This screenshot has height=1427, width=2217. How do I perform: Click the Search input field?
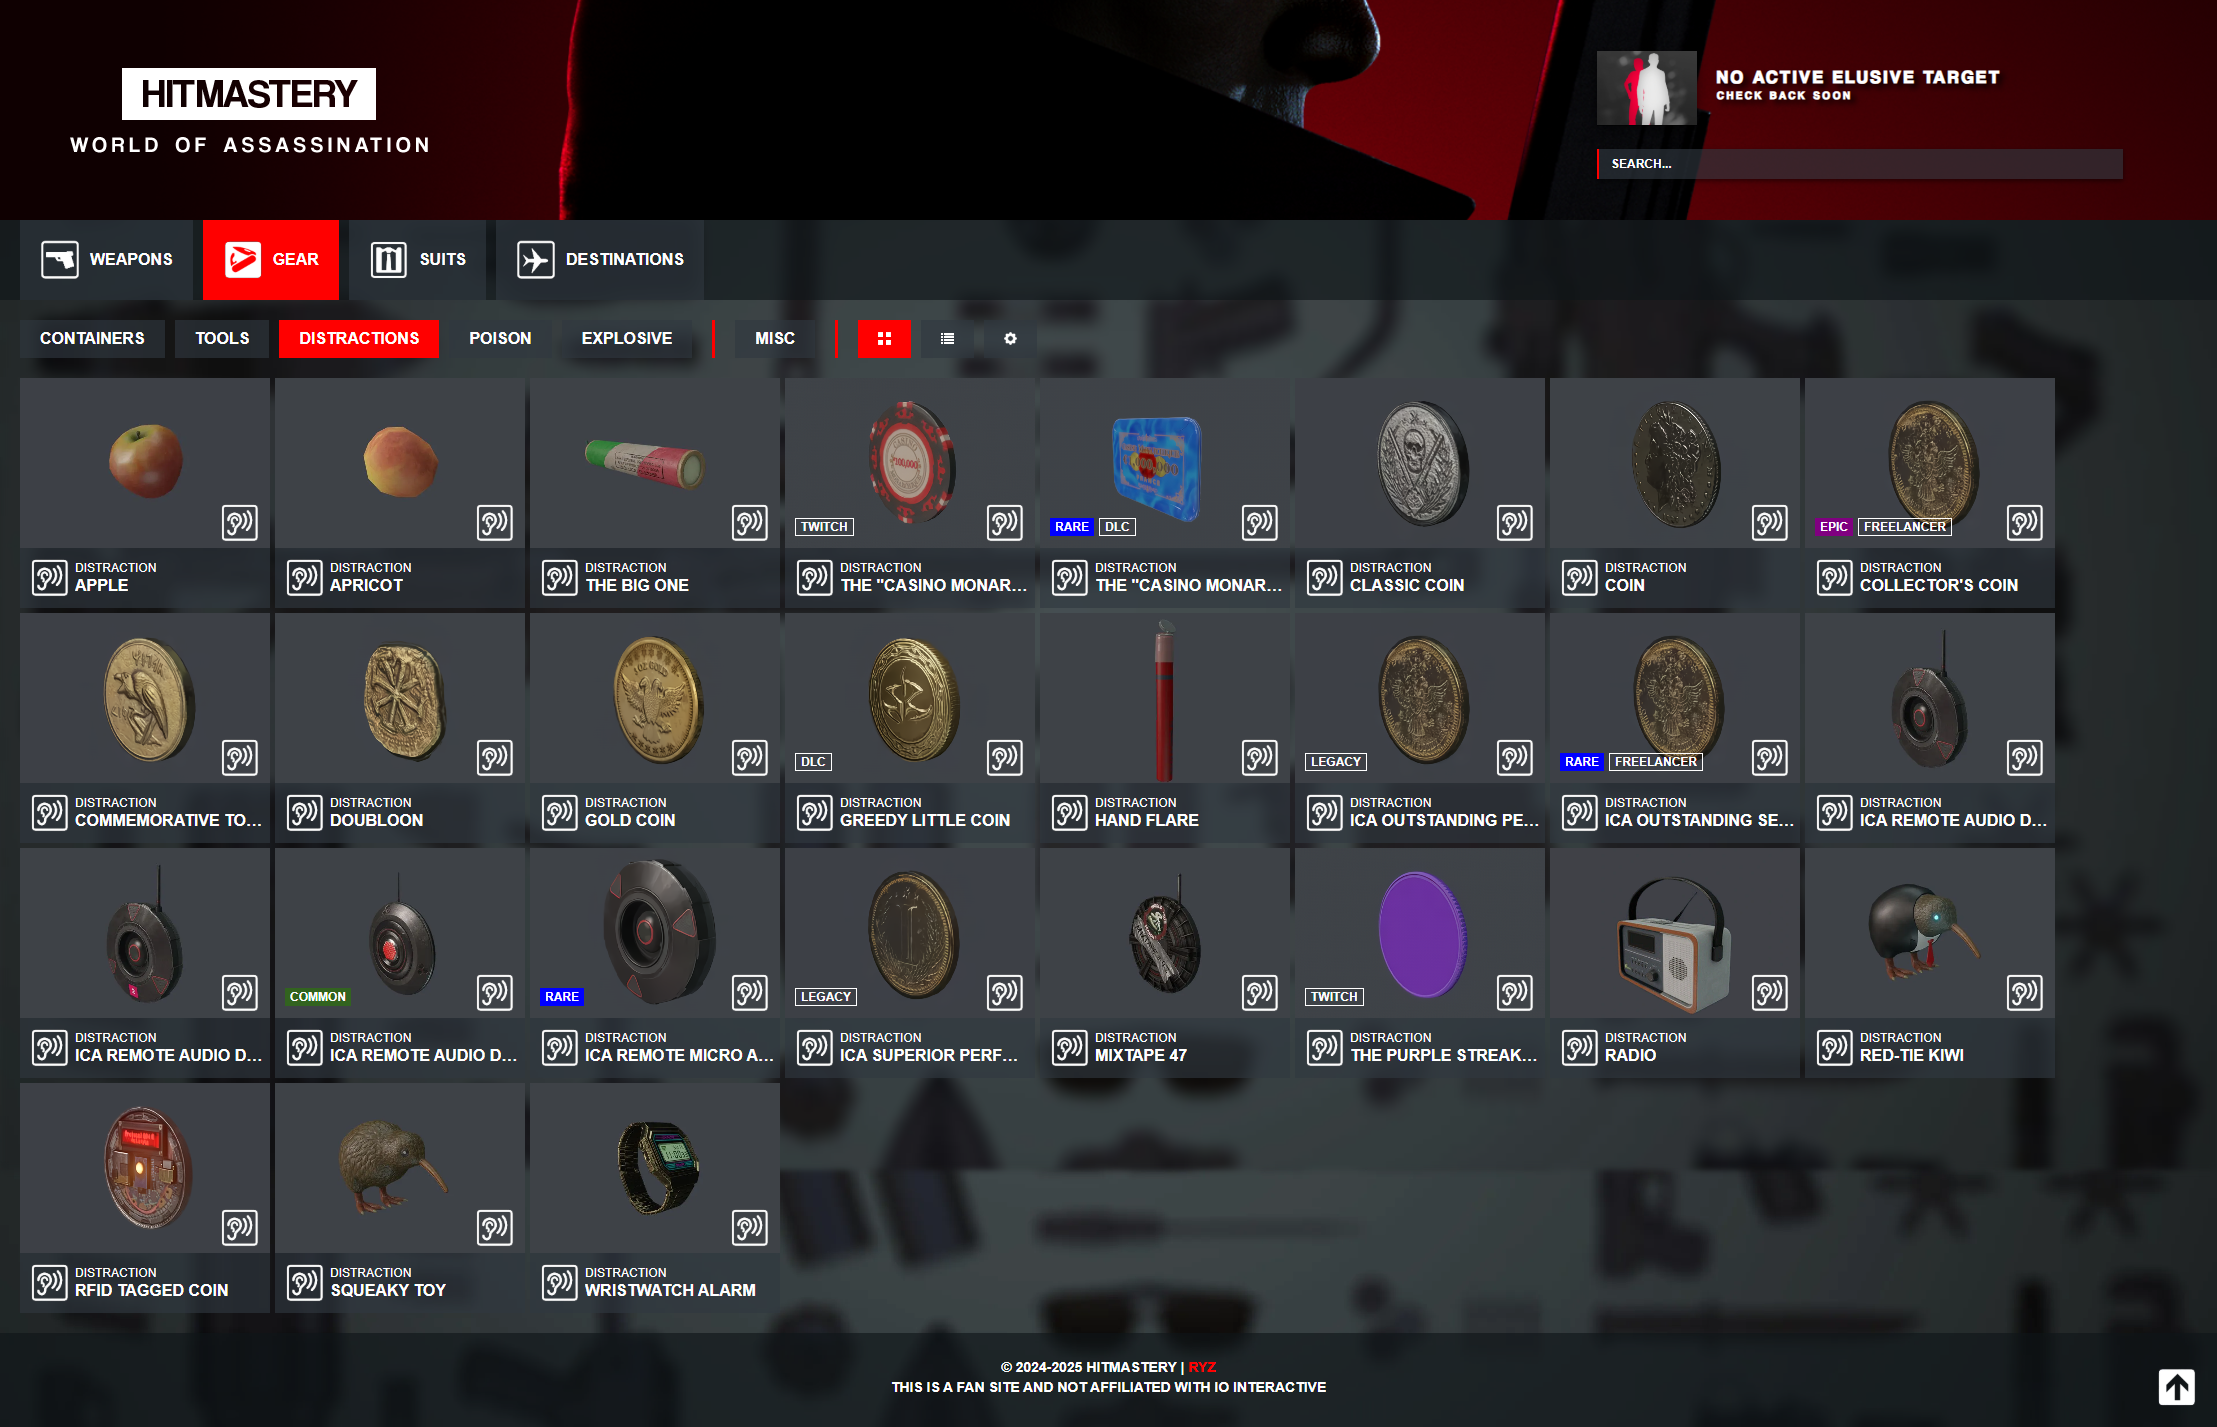1860,164
